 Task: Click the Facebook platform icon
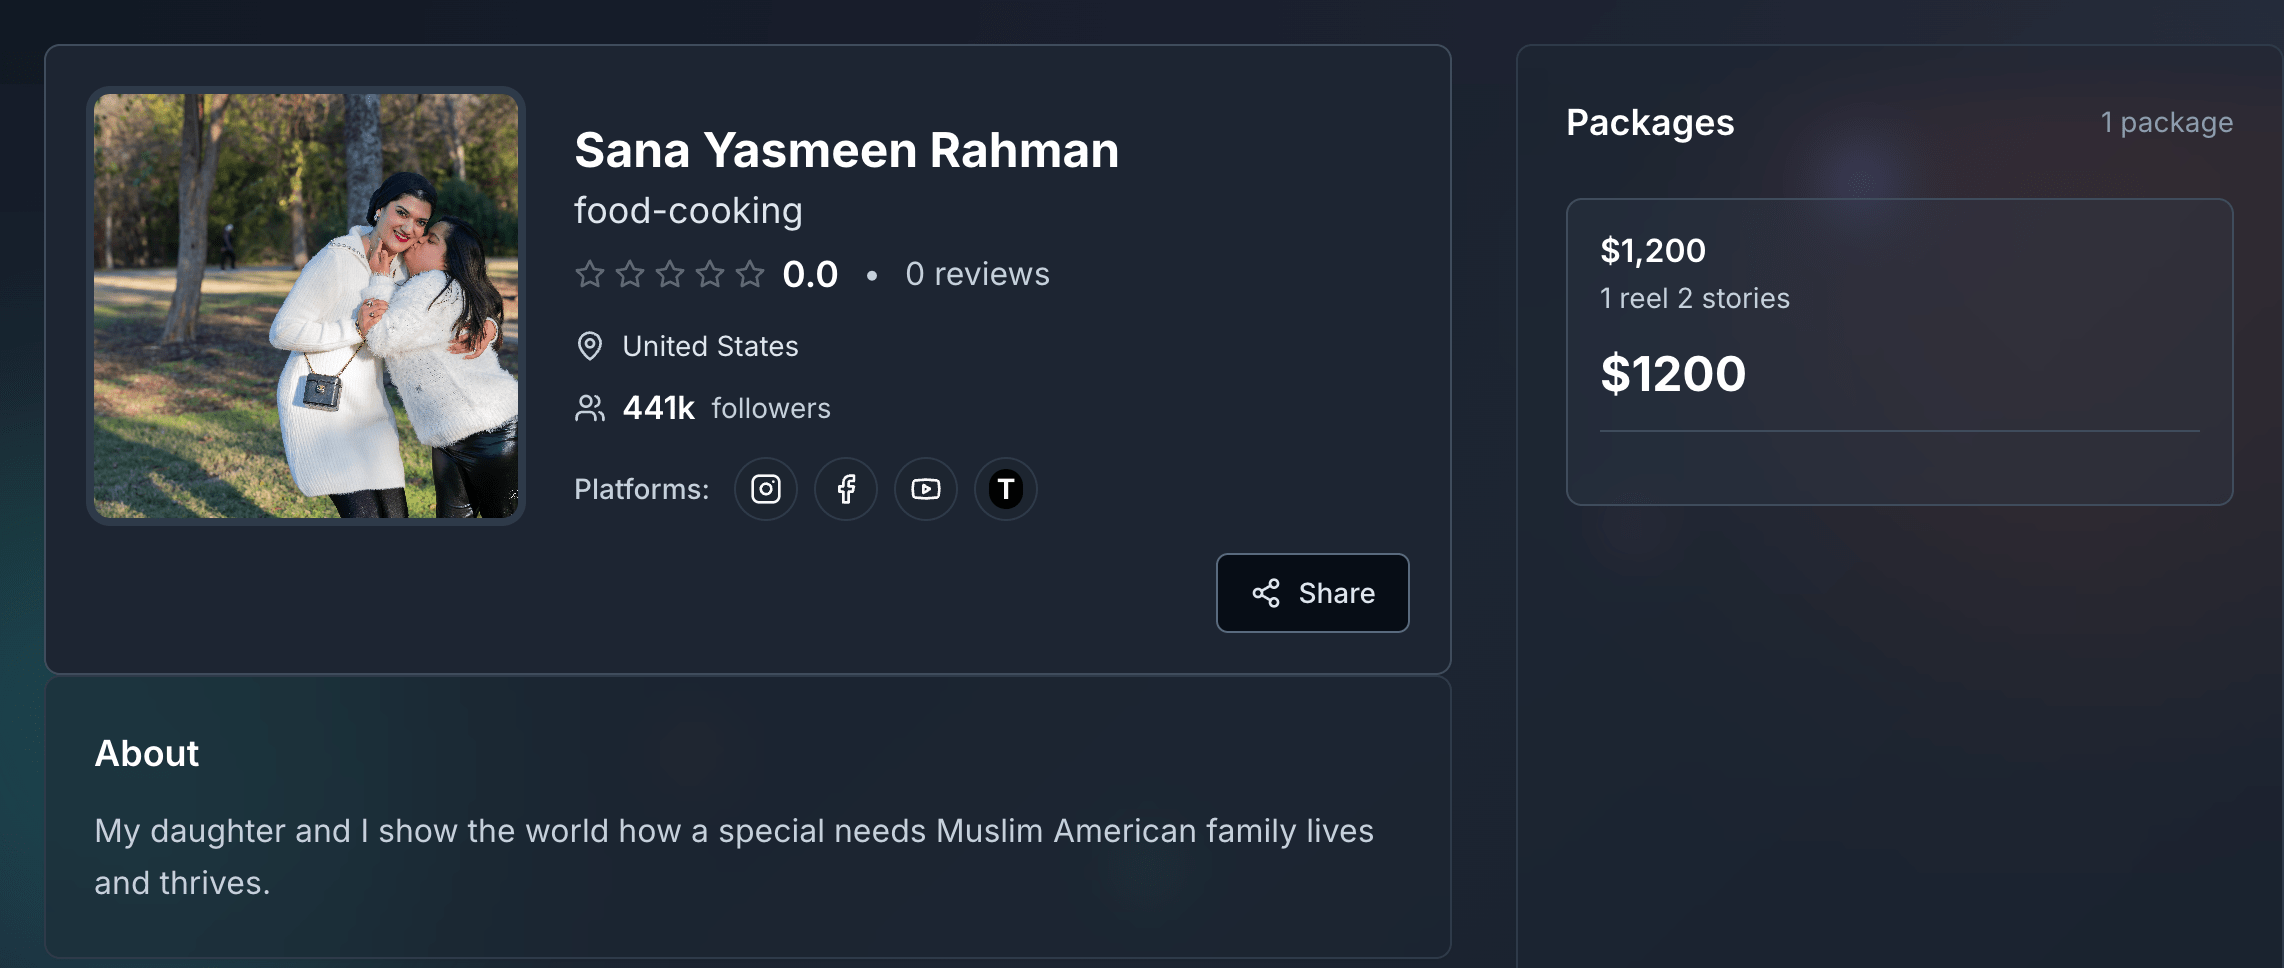click(x=846, y=489)
